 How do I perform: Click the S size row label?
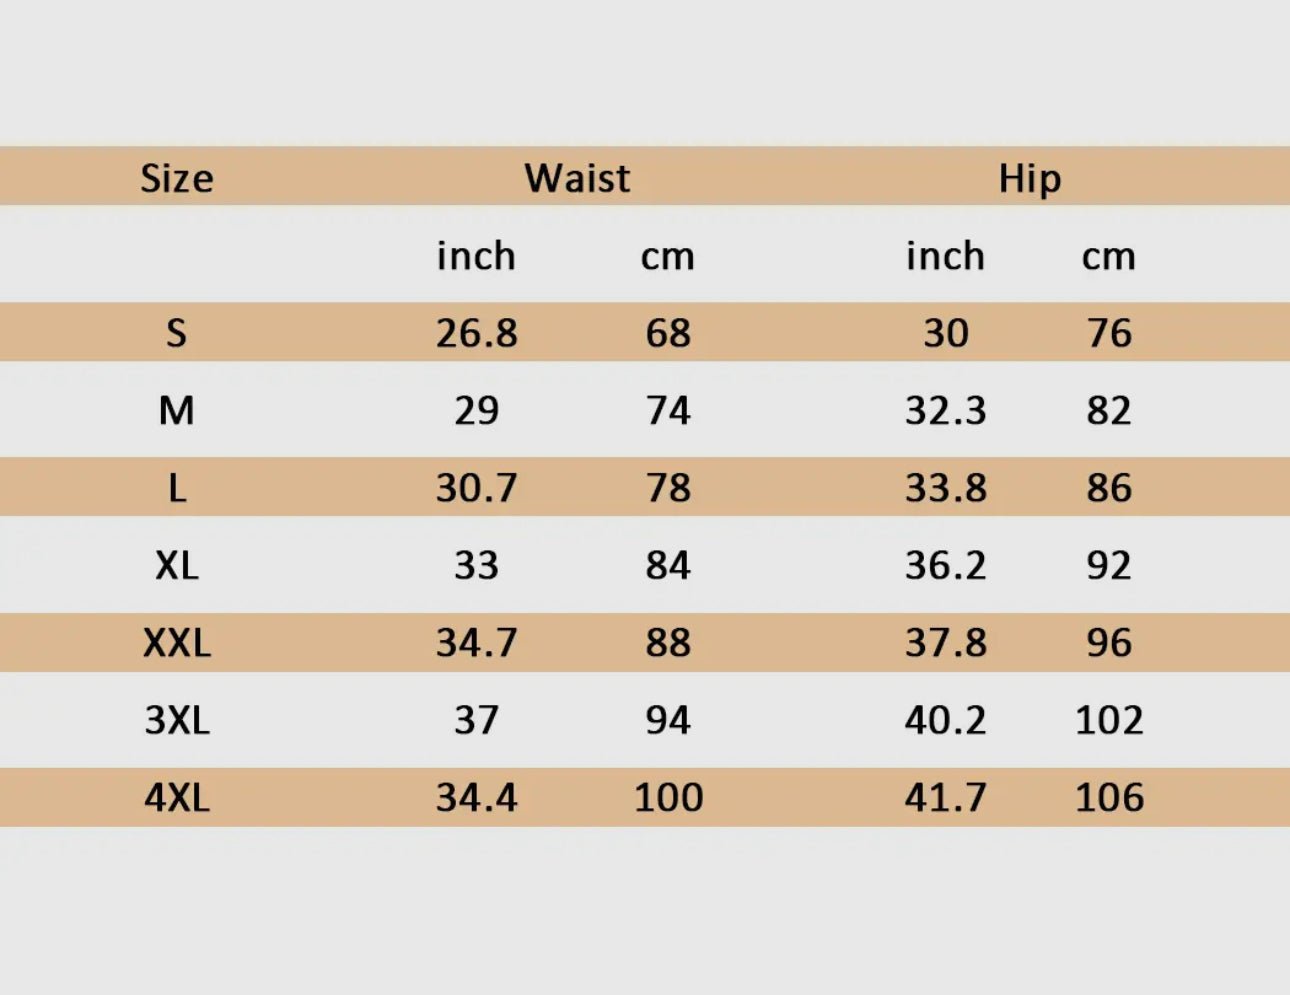176,333
